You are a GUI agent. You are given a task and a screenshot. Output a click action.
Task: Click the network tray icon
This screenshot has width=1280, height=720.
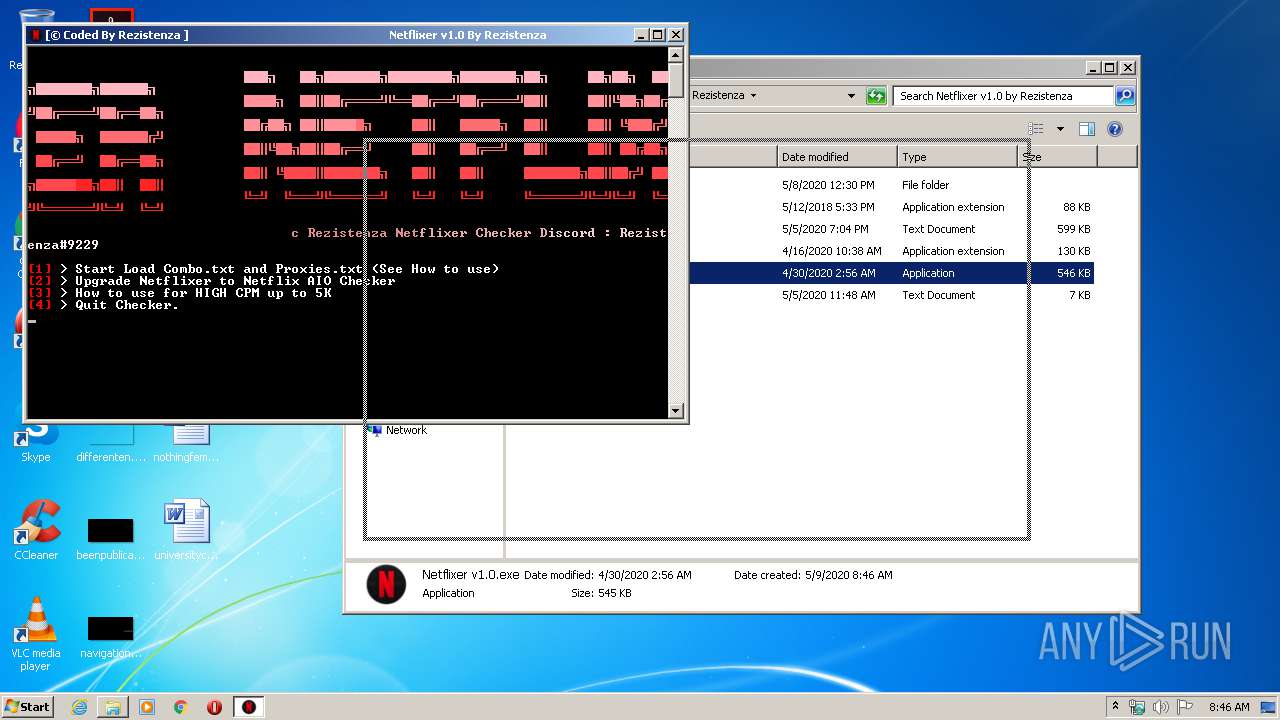(1137, 707)
